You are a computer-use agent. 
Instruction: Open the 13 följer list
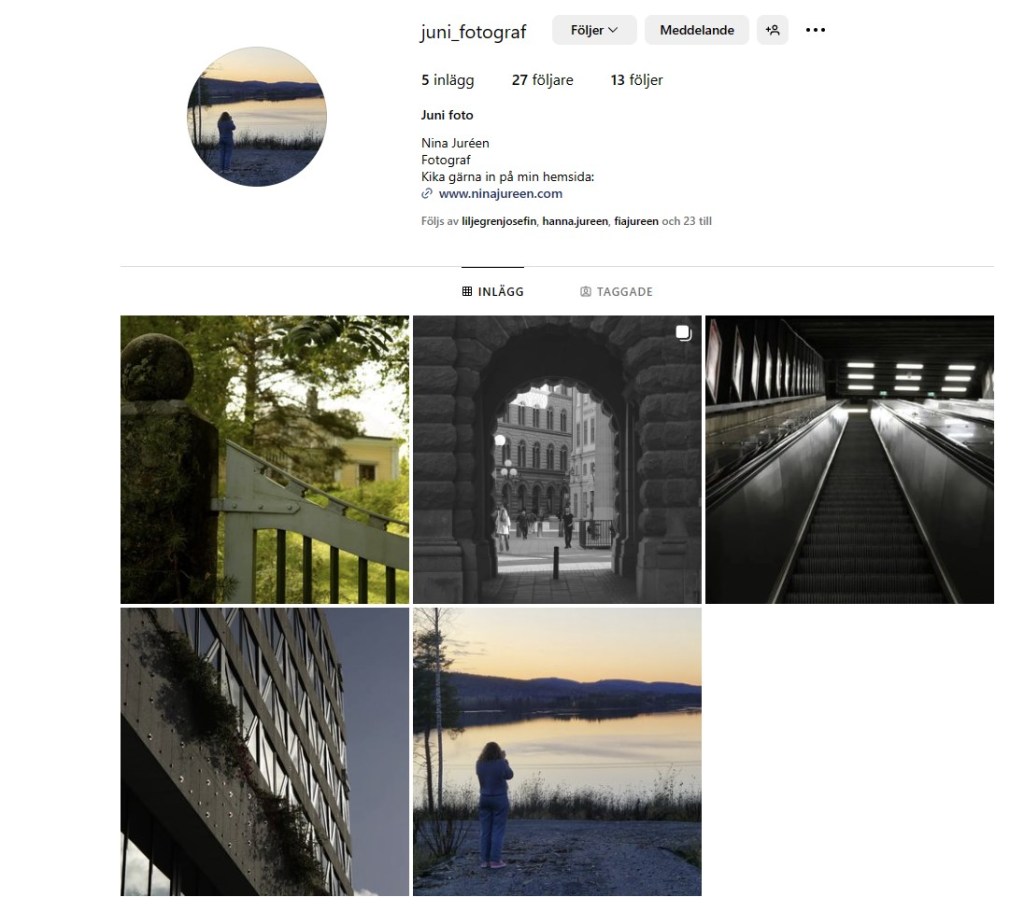coord(637,80)
